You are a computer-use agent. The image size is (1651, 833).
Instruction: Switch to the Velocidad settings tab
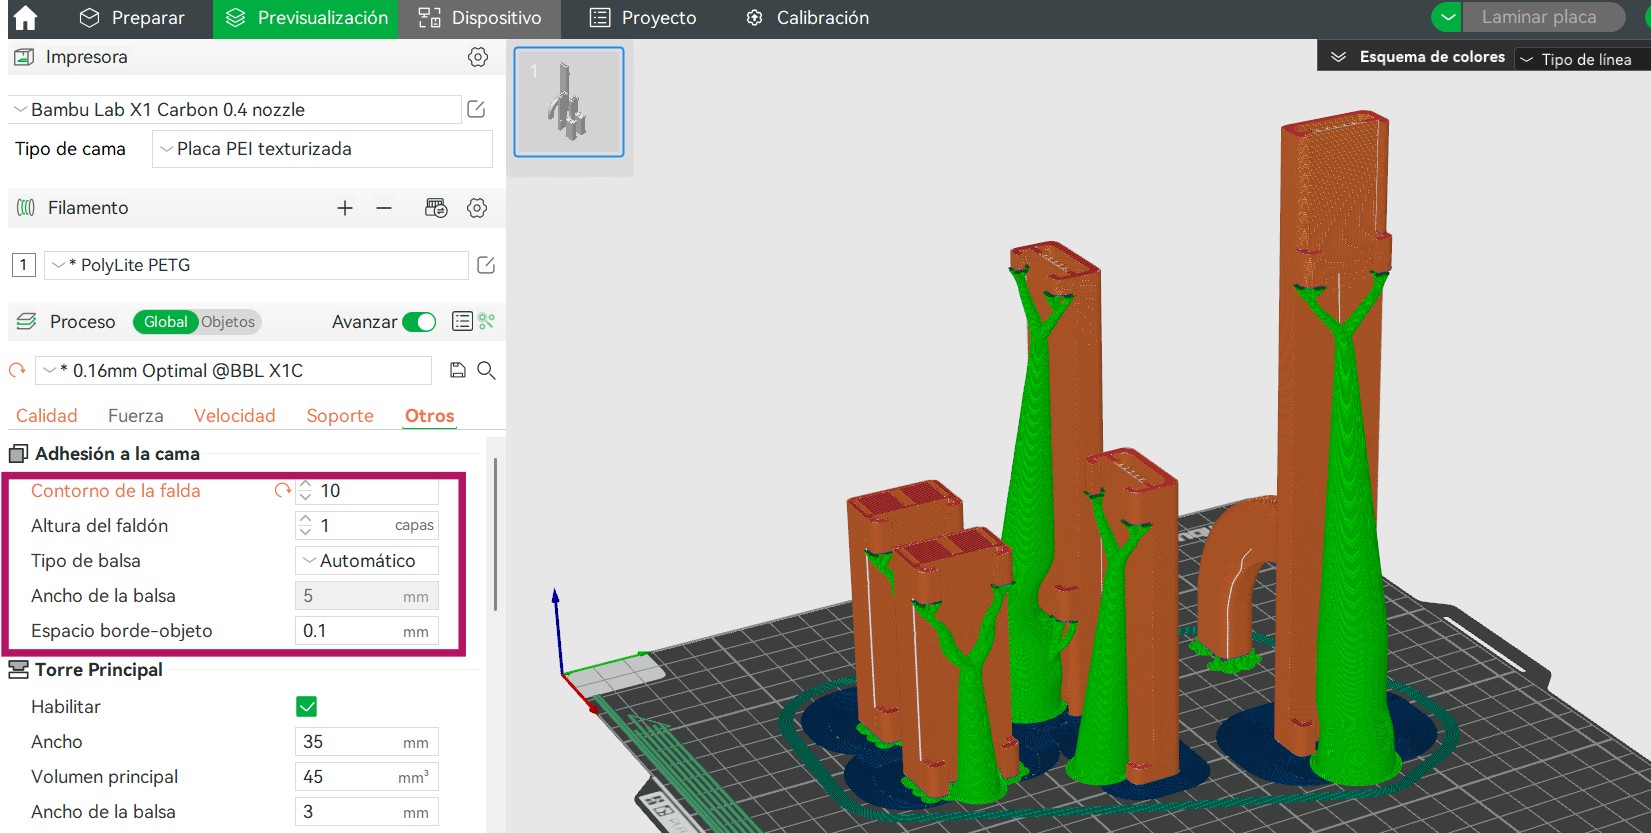click(x=234, y=416)
